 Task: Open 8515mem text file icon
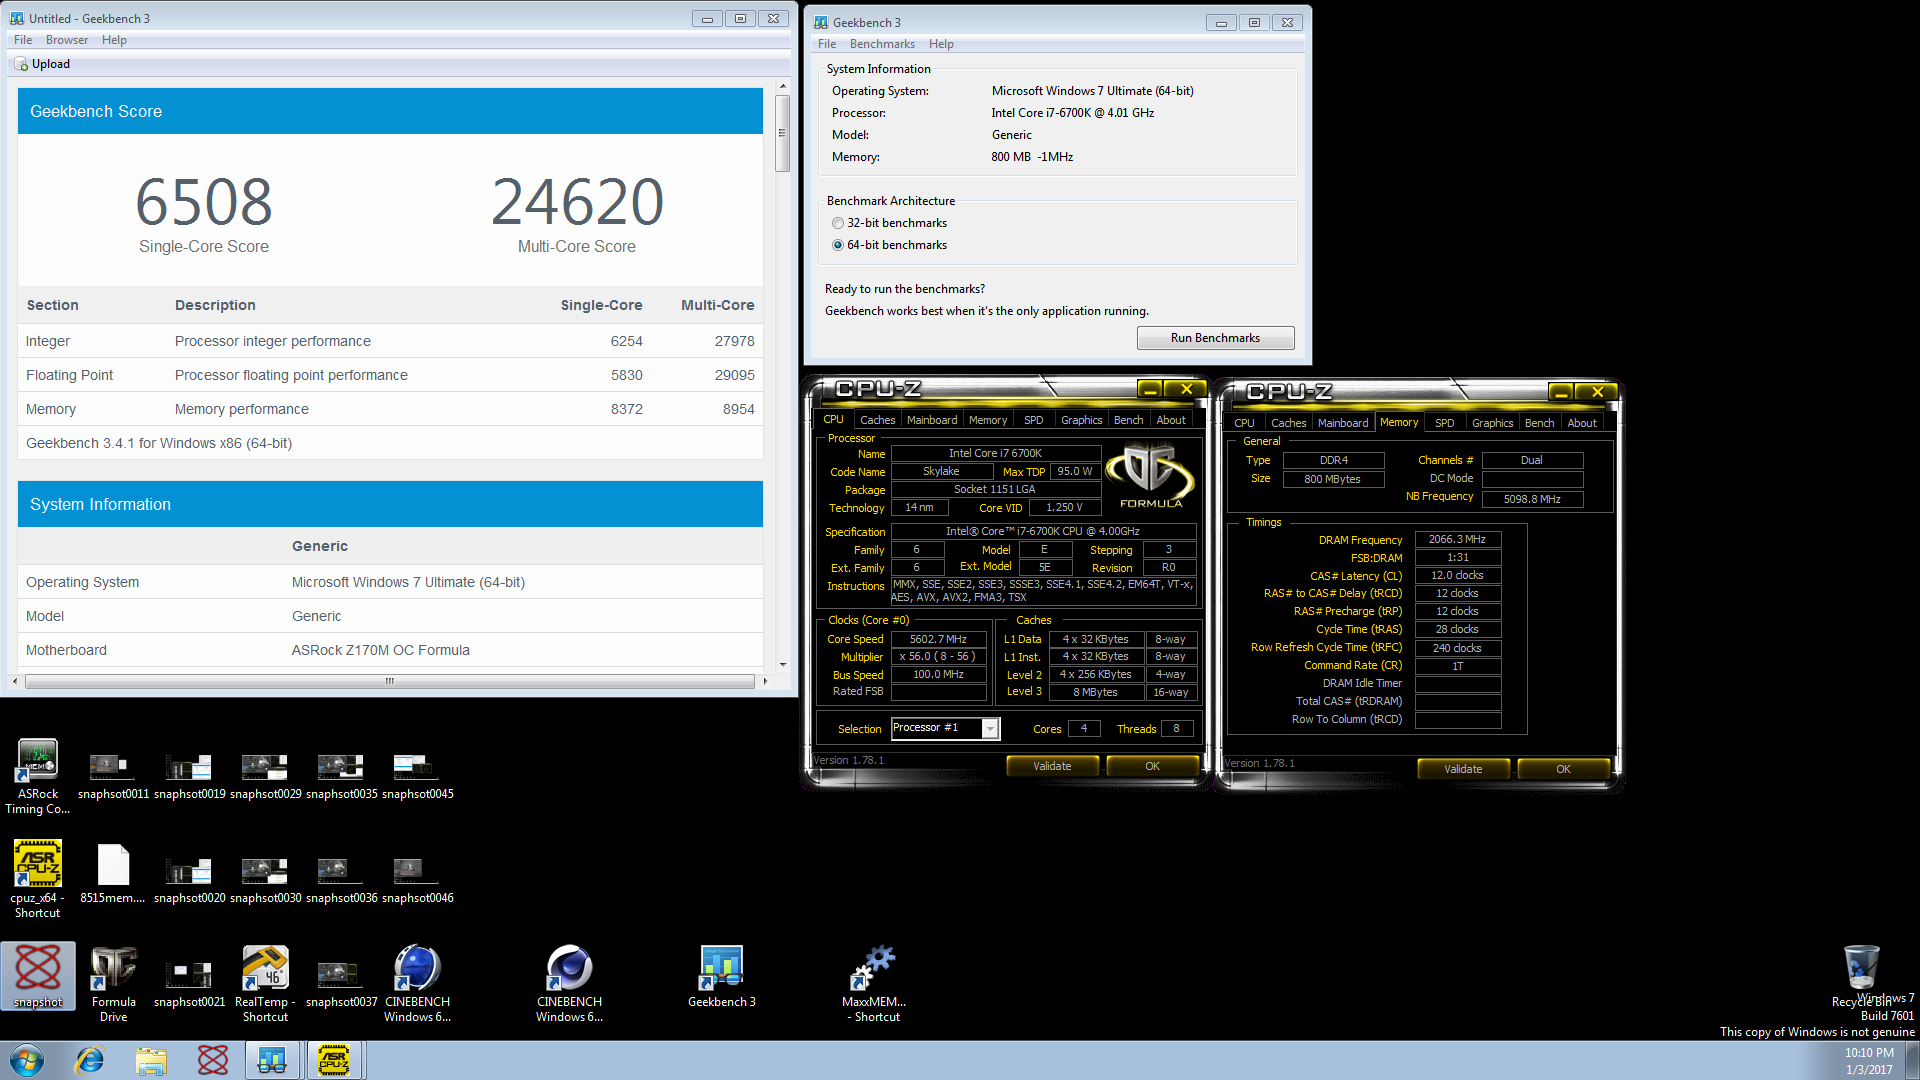pos(113,873)
